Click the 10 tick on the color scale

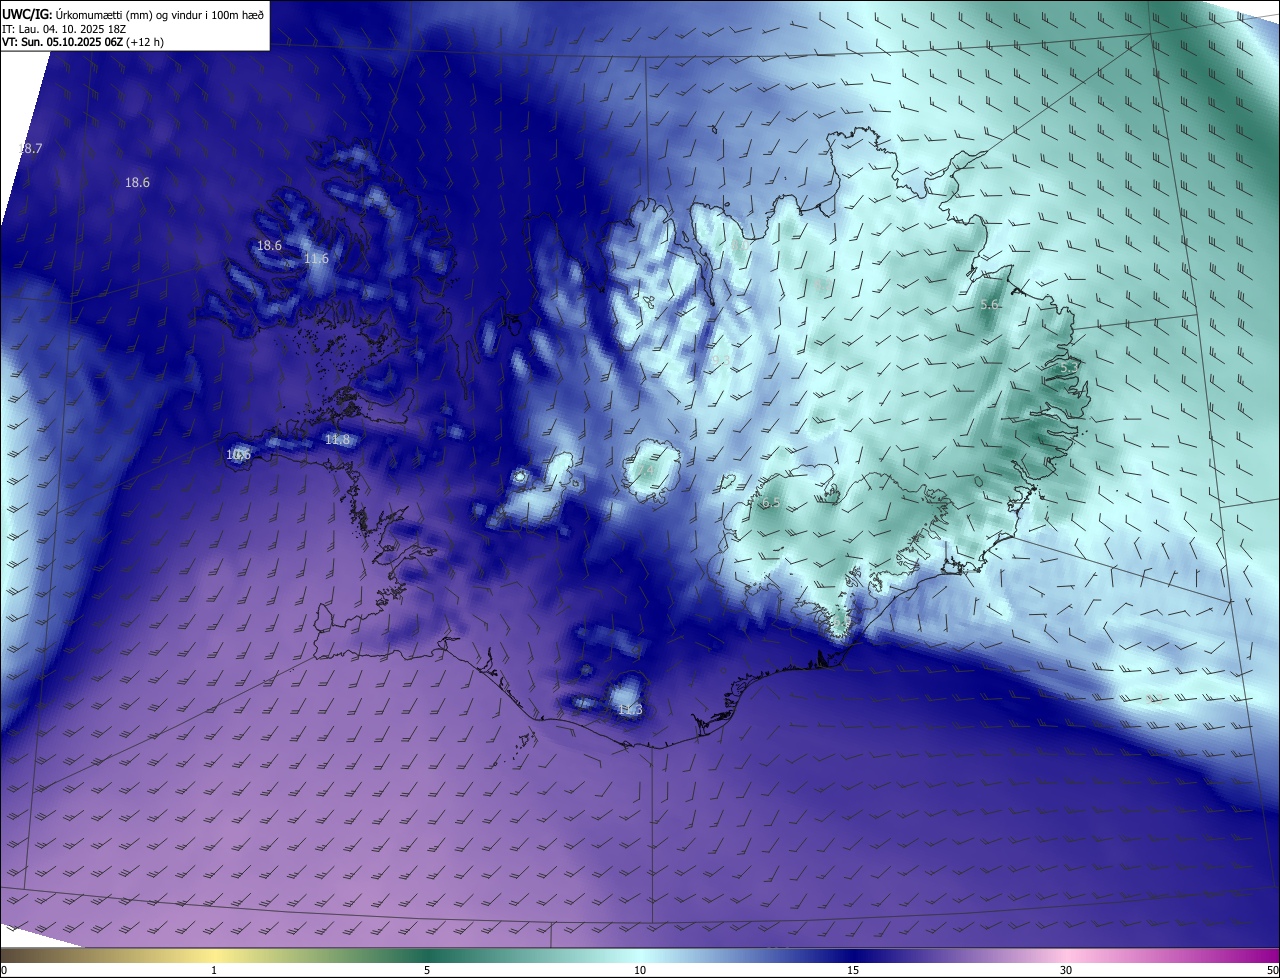tap(640, 971)
